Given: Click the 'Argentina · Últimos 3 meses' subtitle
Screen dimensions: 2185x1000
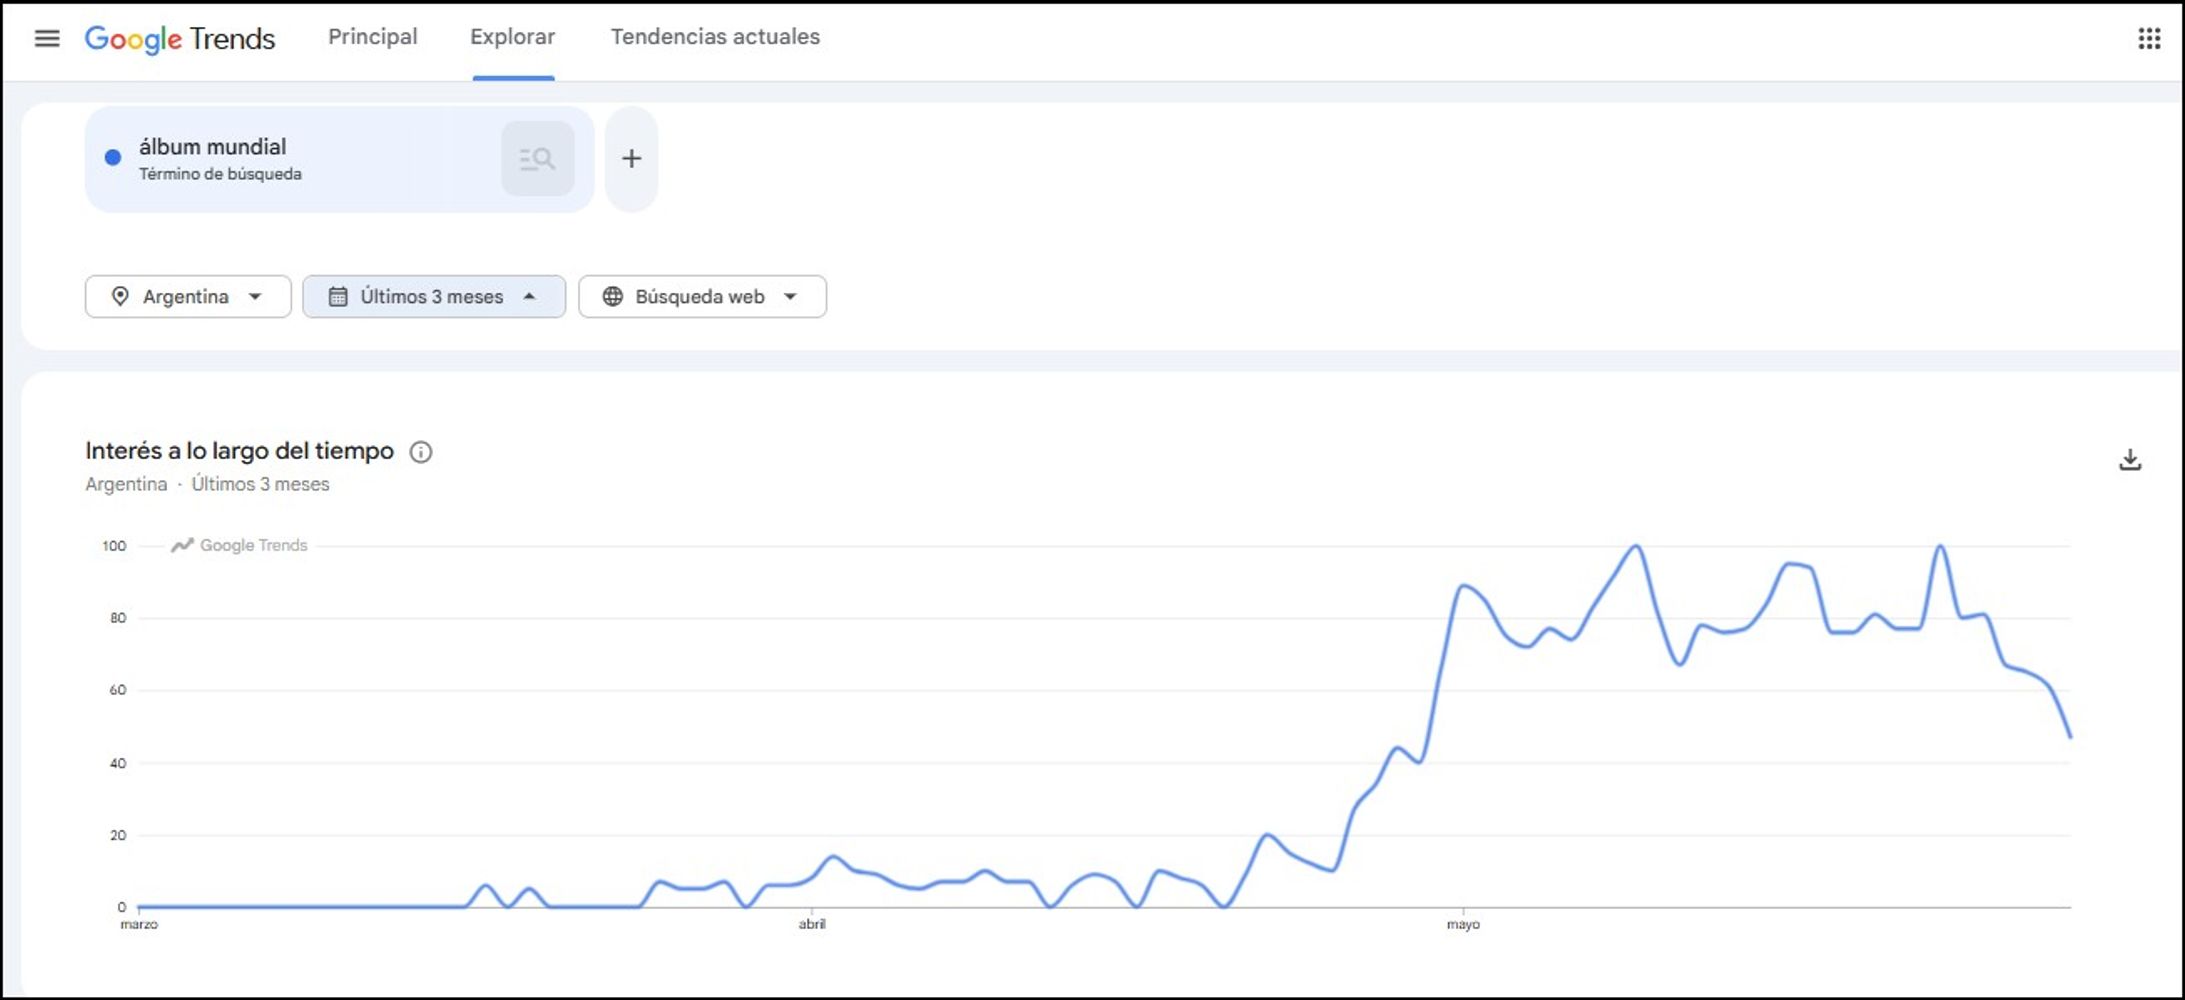Looking at the screenshot, I should [207, 484].
